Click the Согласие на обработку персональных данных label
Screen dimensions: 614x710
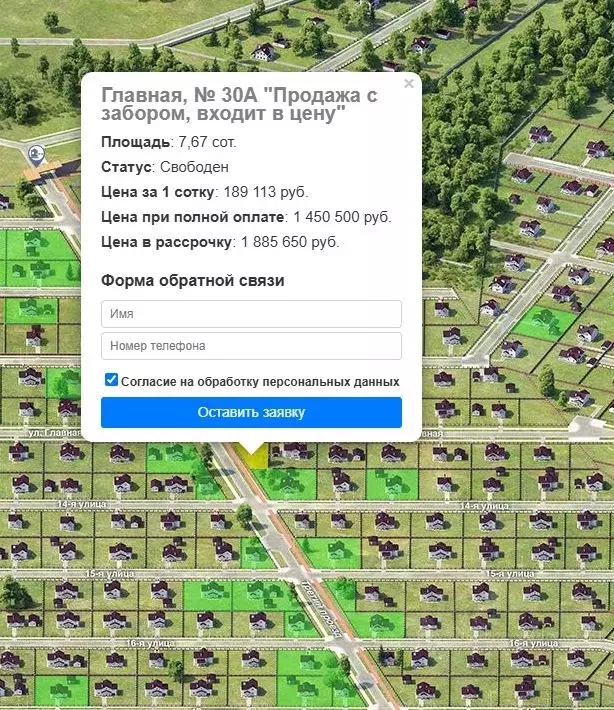click(x=260, y=382)
